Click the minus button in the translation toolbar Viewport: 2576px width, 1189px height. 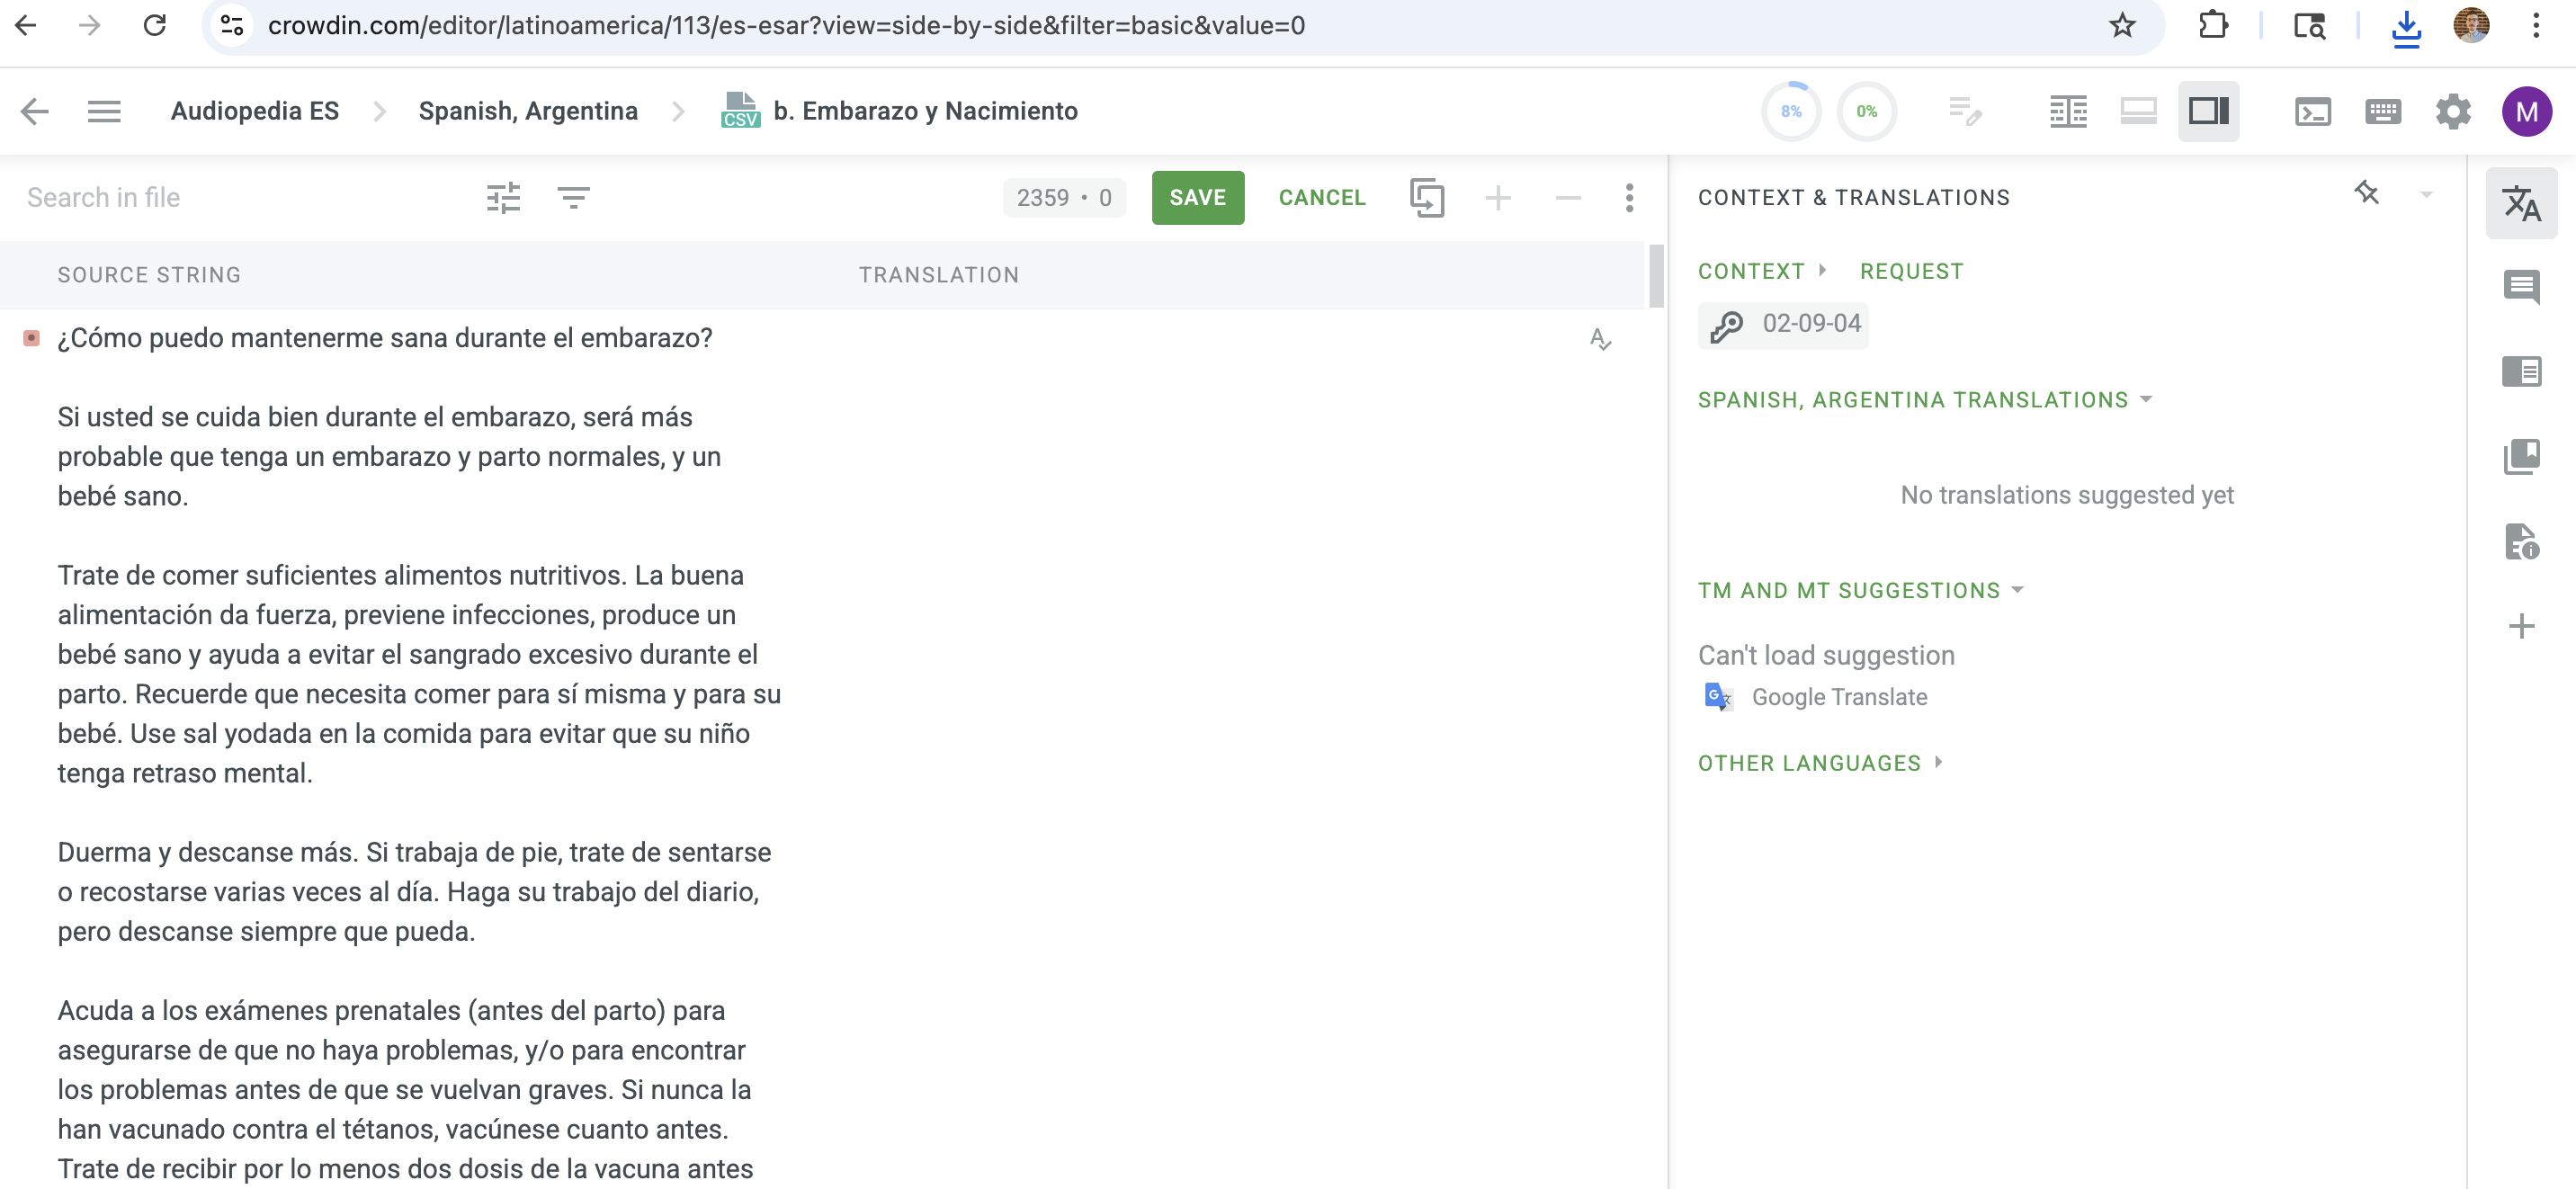[x=1568, y=197]
